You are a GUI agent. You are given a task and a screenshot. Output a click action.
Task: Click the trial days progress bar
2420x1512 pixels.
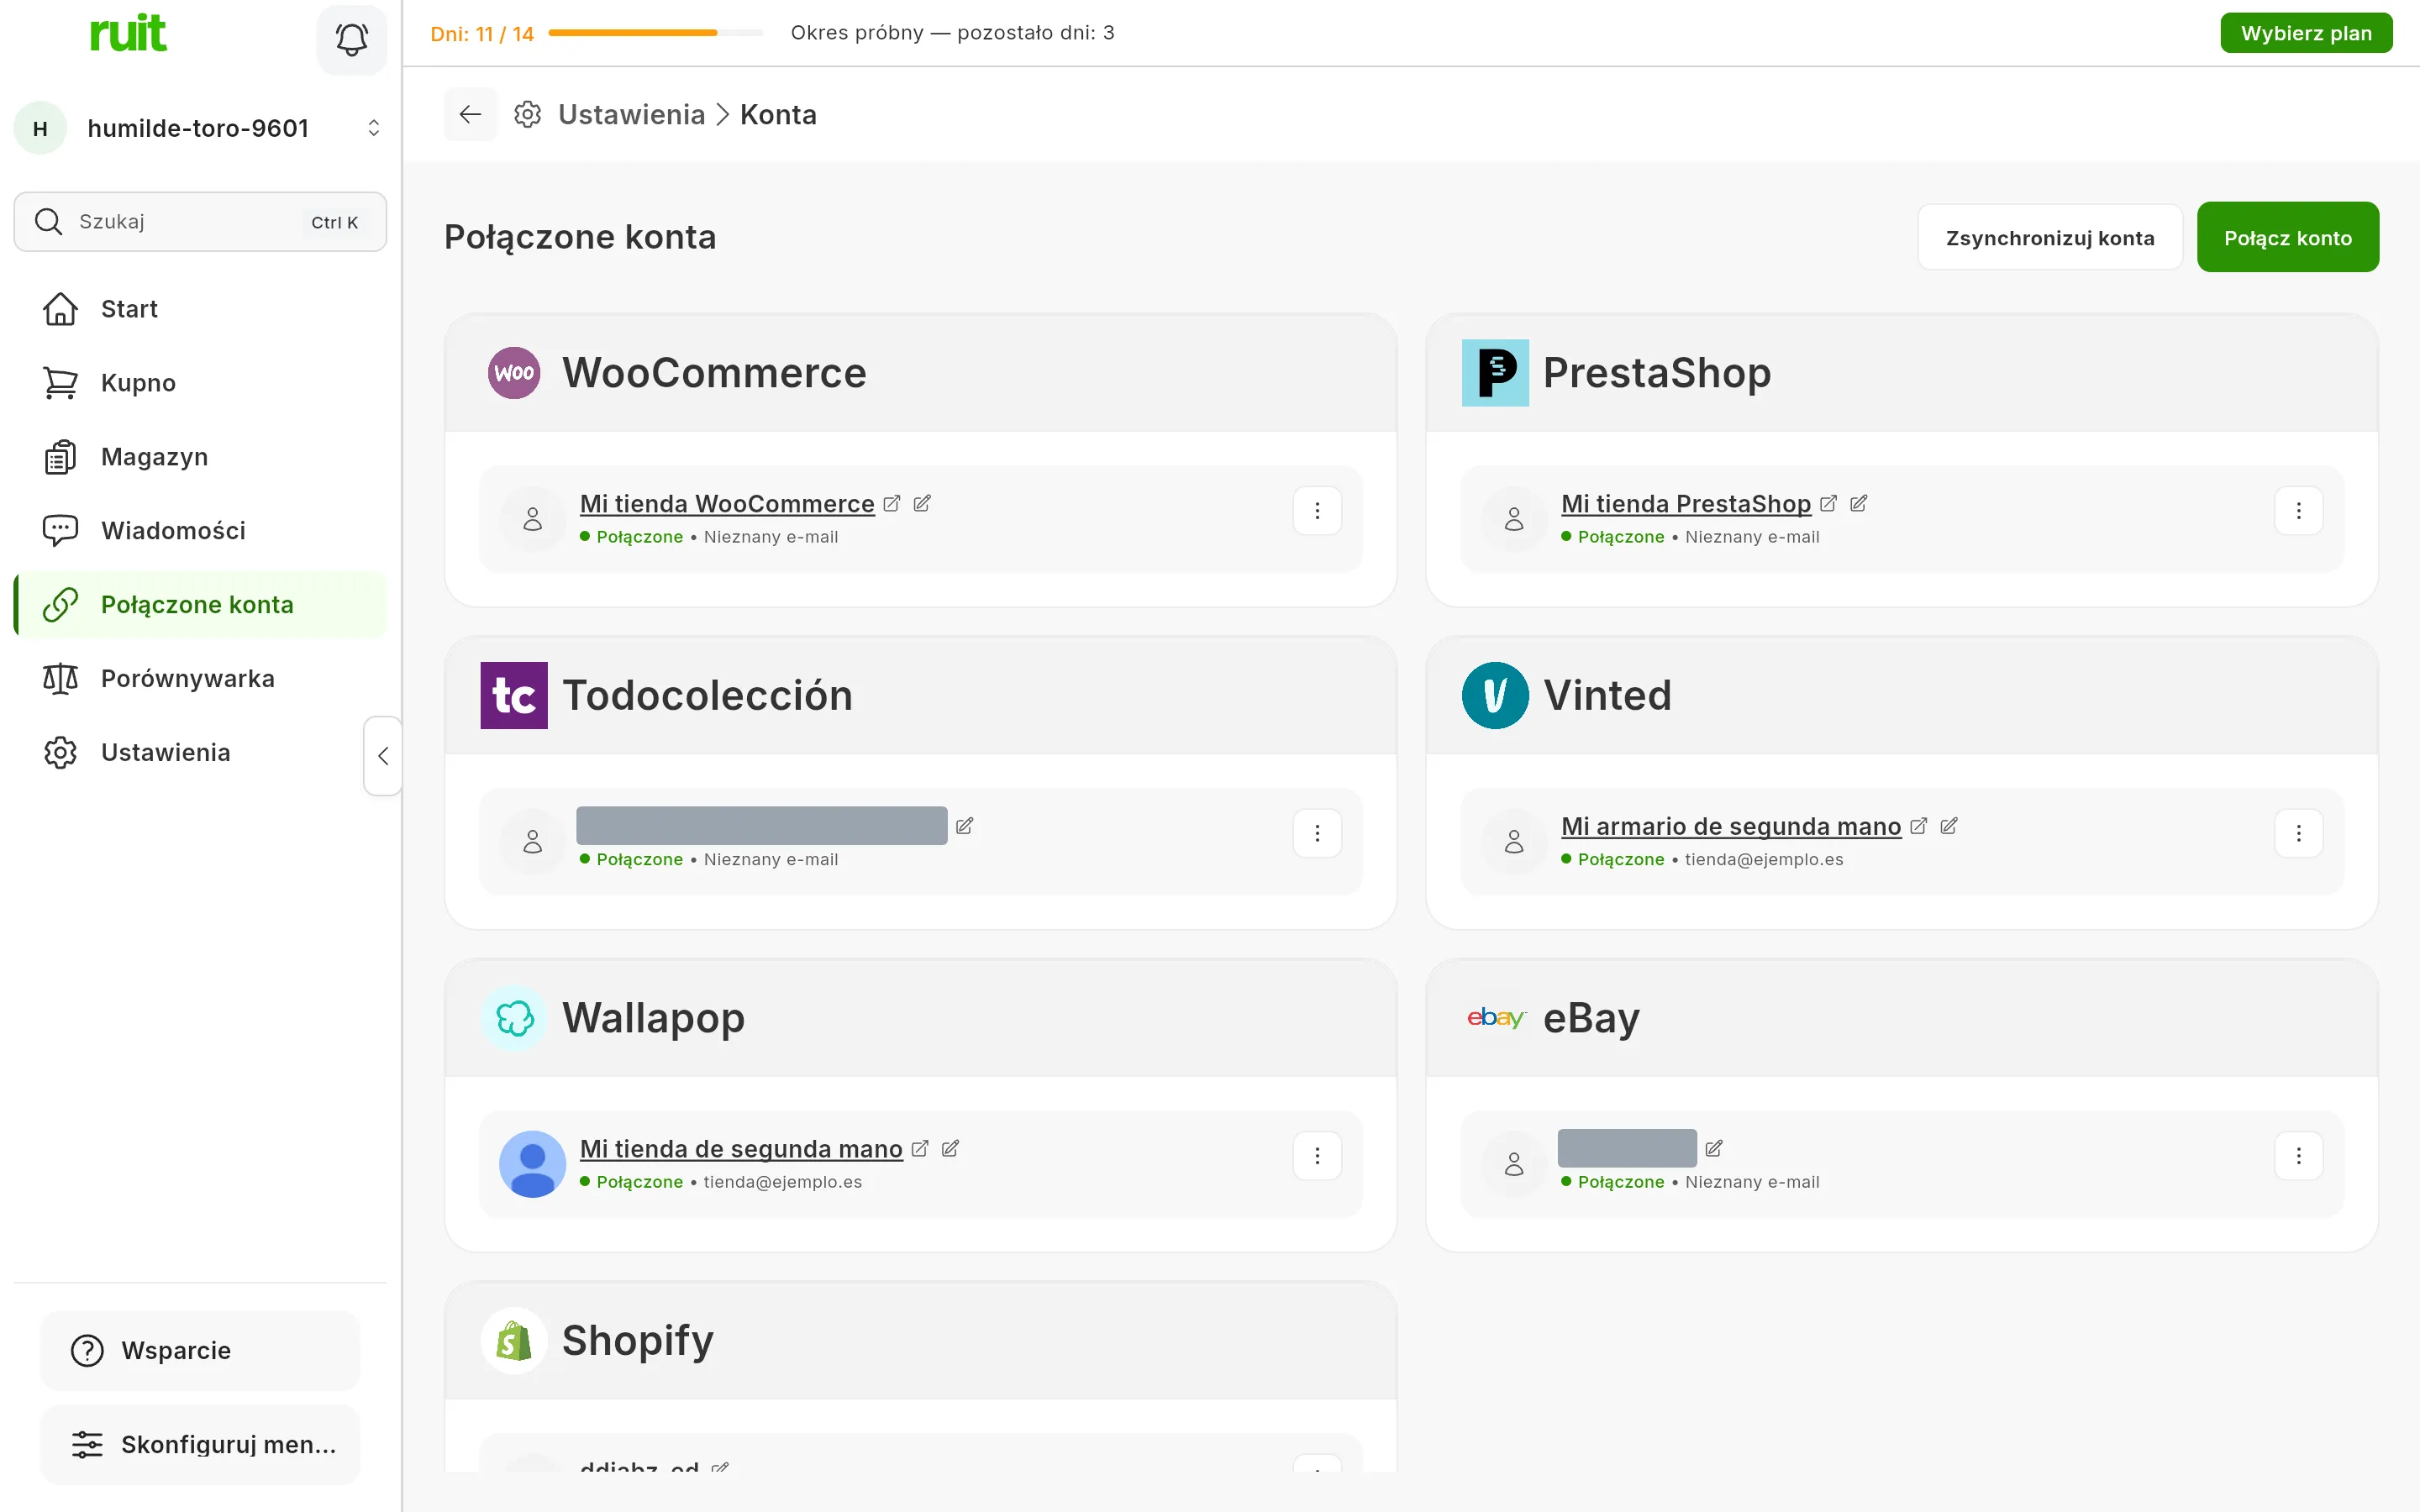[655, 33]
